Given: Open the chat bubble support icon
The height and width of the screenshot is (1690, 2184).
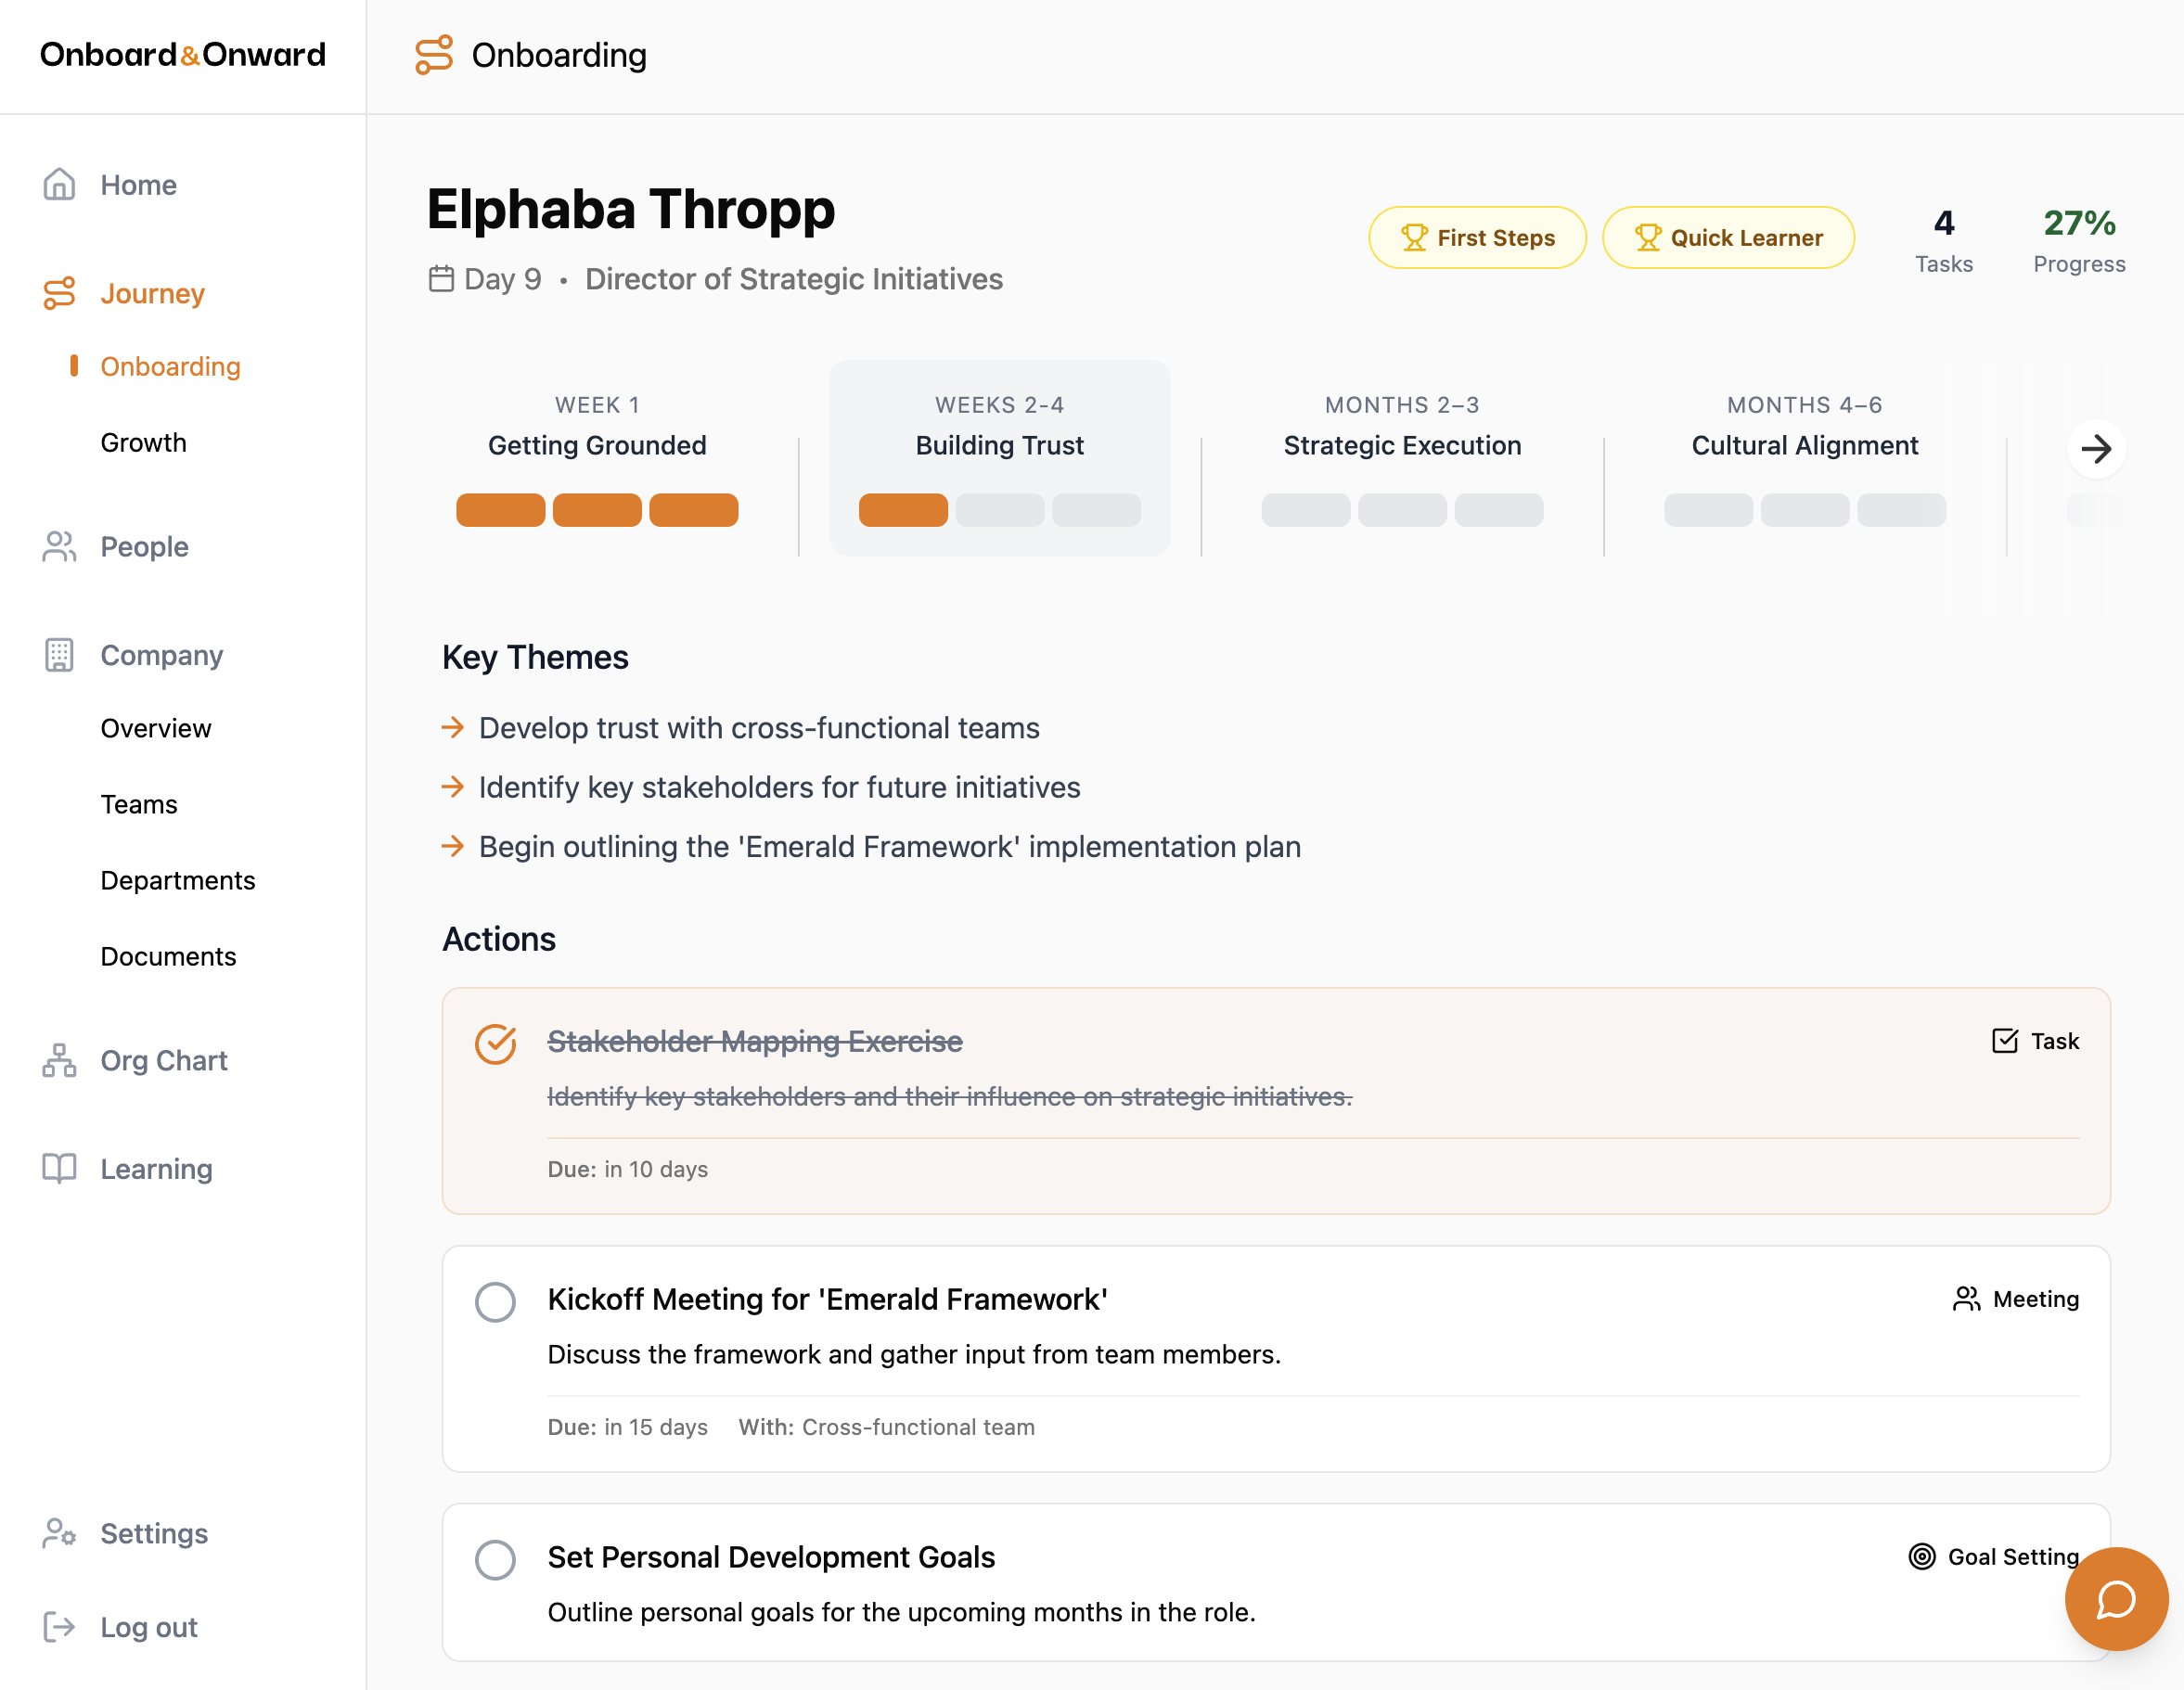Looking at the screenshot, I should [2115, 1597].
